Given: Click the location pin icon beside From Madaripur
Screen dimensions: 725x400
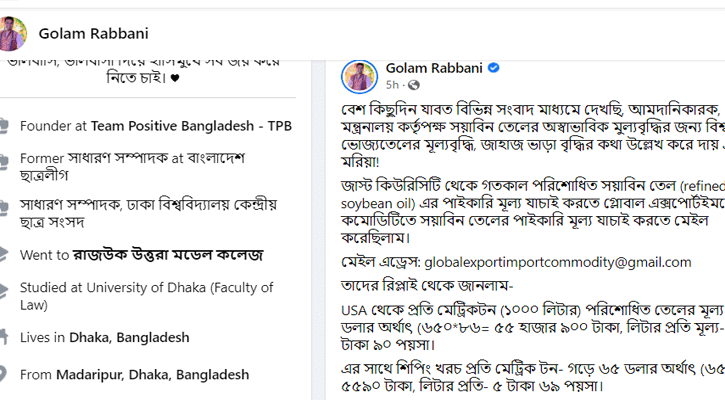Looking at the screenshot, I should (x=5, y=375).
